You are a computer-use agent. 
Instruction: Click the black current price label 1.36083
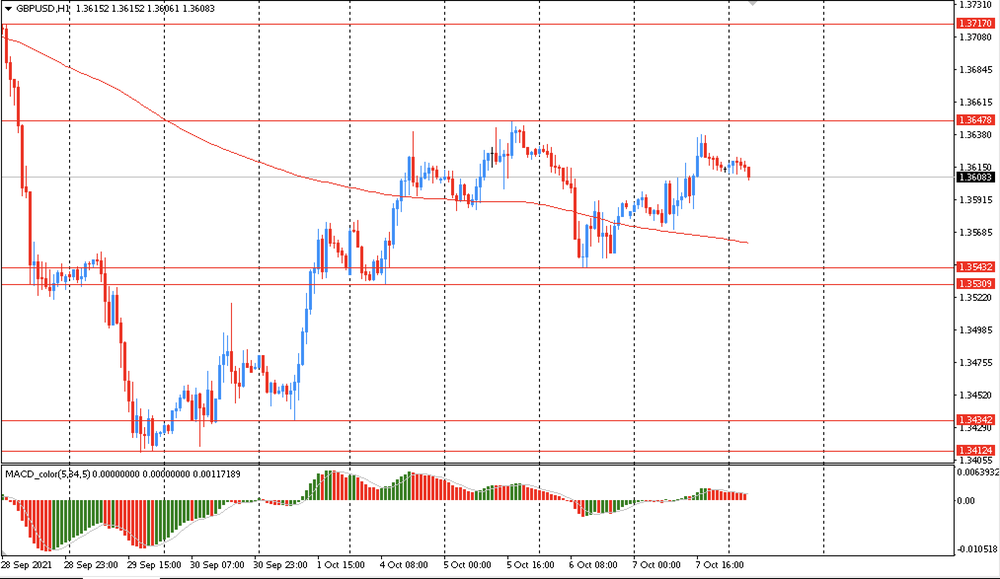pyautogui.click(x=976, y=177)
